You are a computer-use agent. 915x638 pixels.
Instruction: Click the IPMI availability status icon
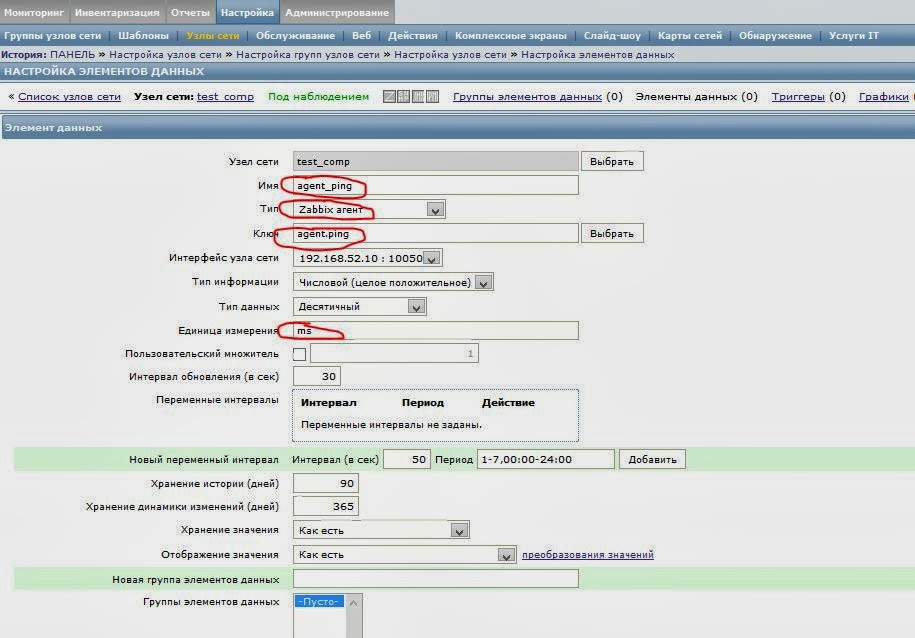coord(418,96)
